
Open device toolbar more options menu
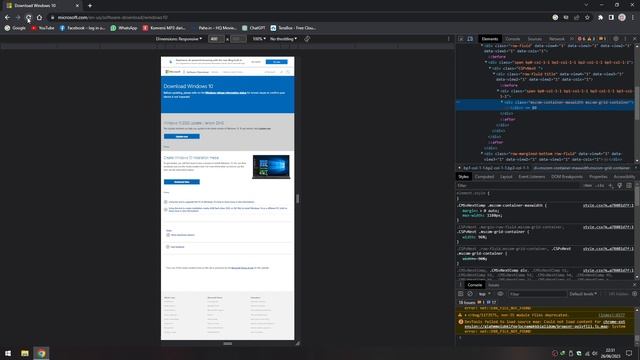click(x=449, y=39)
